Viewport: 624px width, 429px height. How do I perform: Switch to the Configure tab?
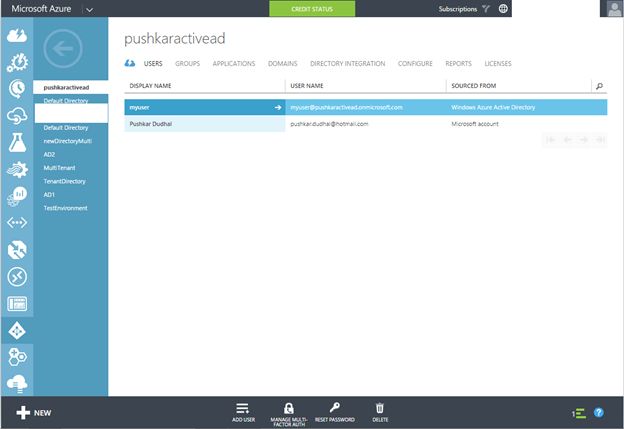point(415,64)
